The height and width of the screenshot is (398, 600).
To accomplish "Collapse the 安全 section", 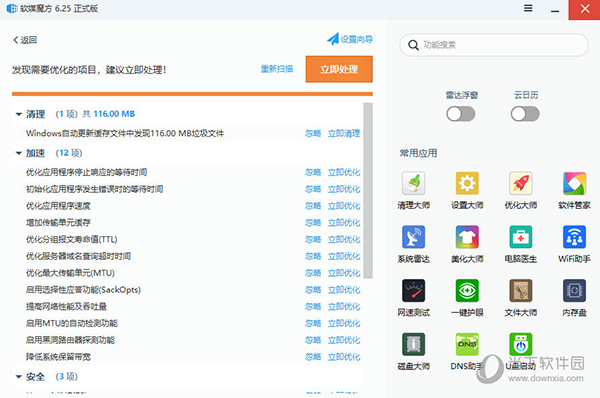I will [x=18, y=377].
